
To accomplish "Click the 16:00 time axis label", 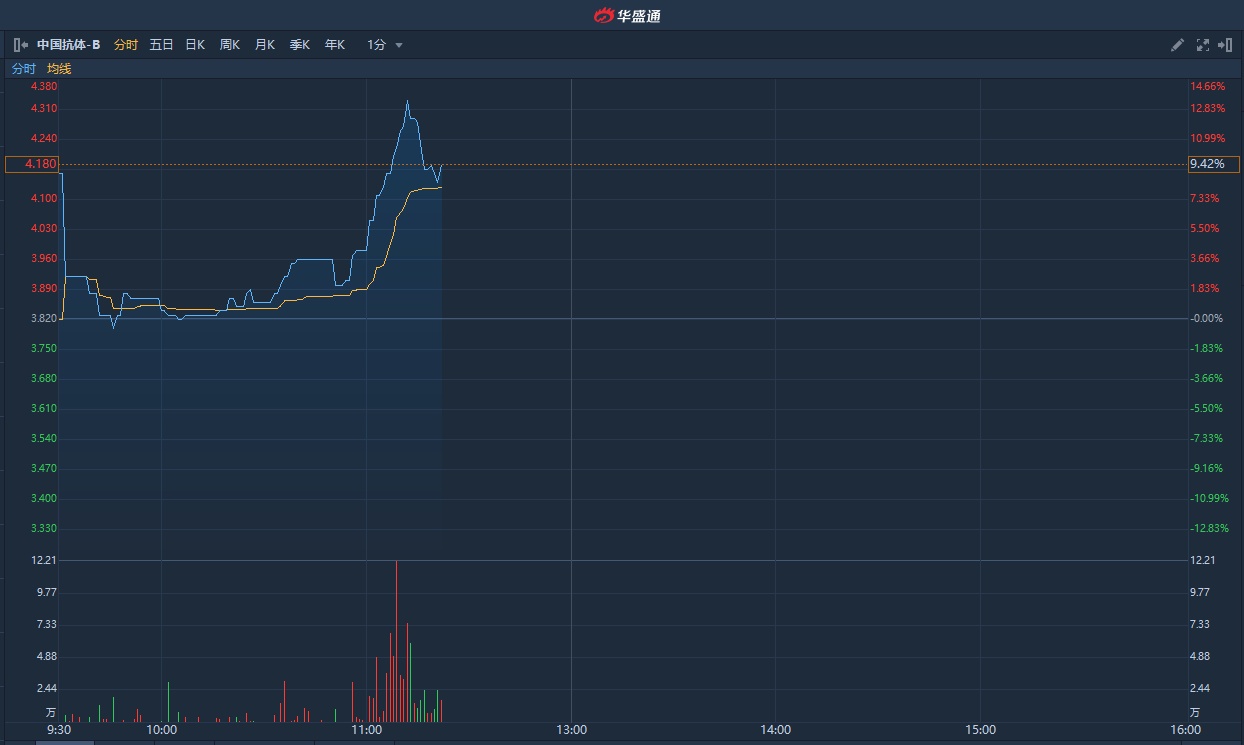I will 1185,730.
